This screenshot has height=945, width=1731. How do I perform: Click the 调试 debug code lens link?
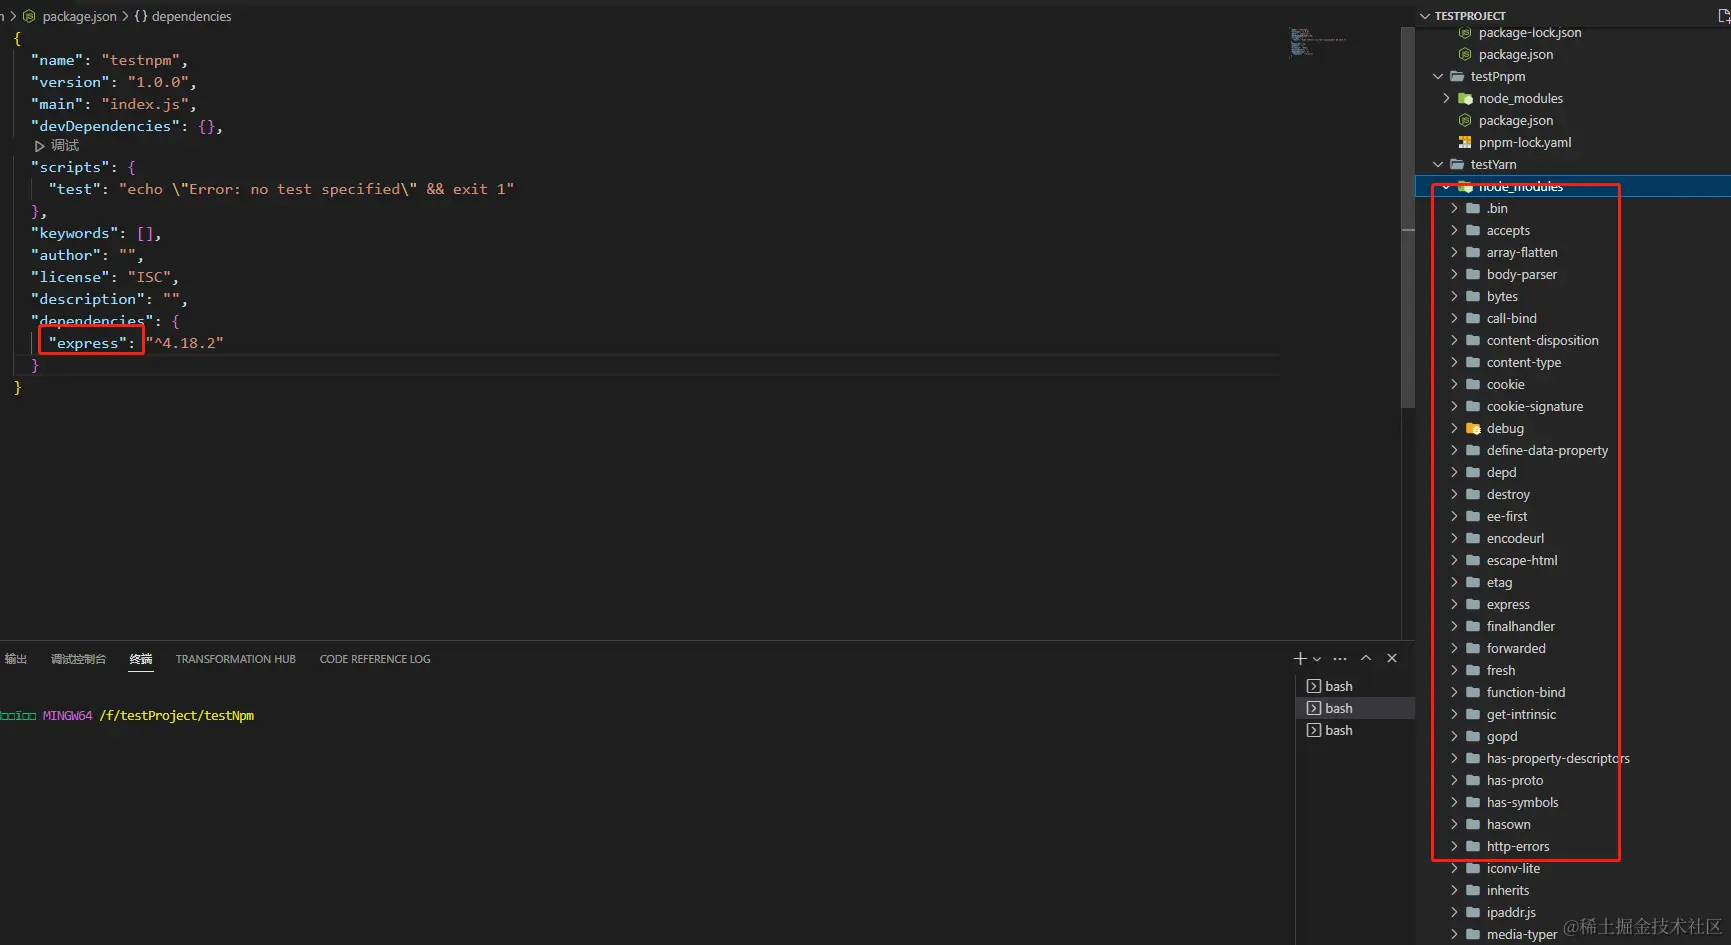(64, 146)
